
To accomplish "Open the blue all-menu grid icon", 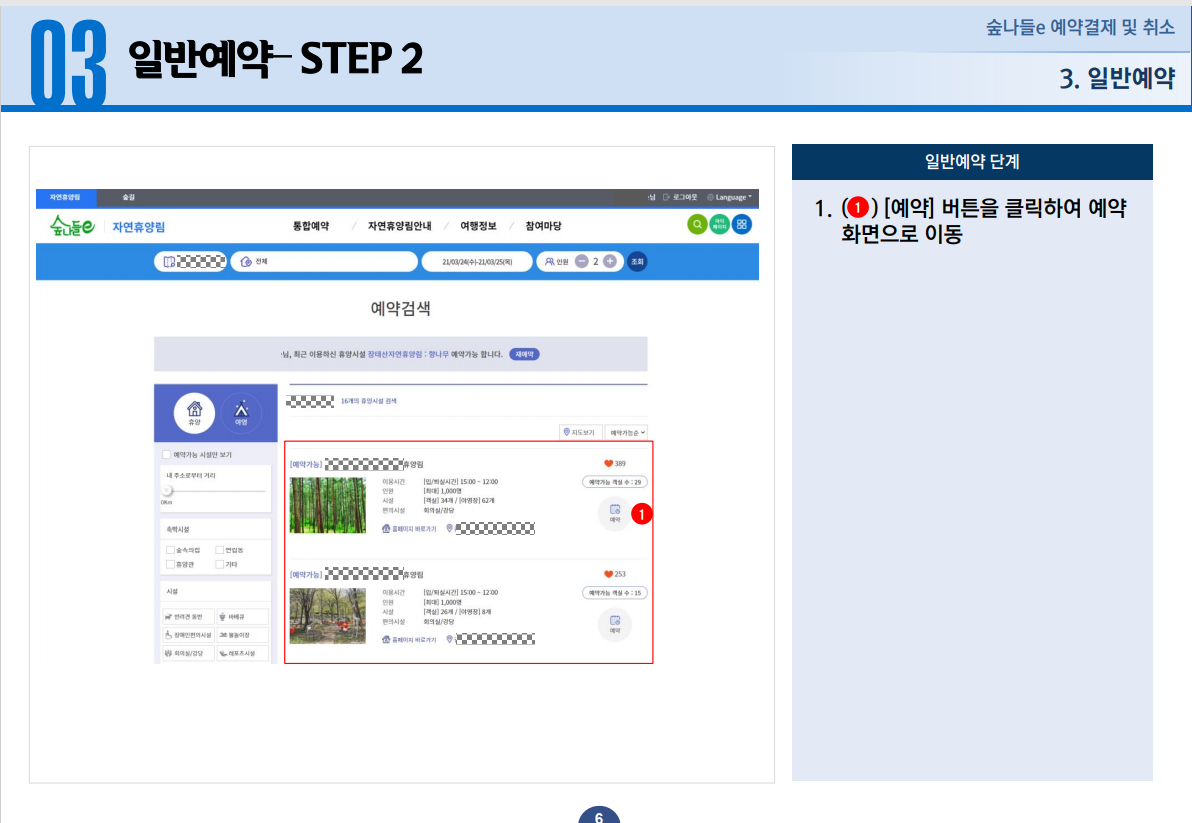I will pyautogui.click(x=742, y=225).
